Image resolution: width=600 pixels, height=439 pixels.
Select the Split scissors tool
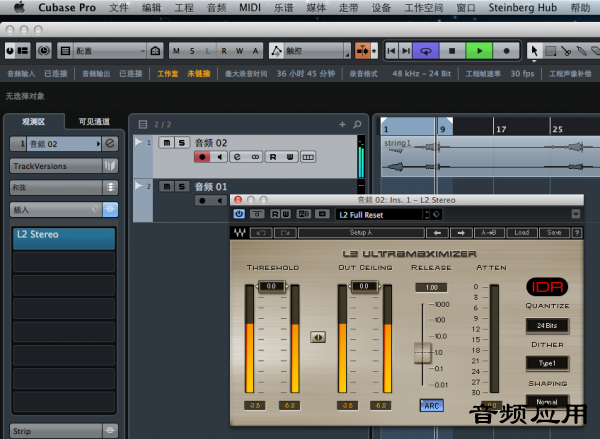pyautogui.click(x=566, y=51)
